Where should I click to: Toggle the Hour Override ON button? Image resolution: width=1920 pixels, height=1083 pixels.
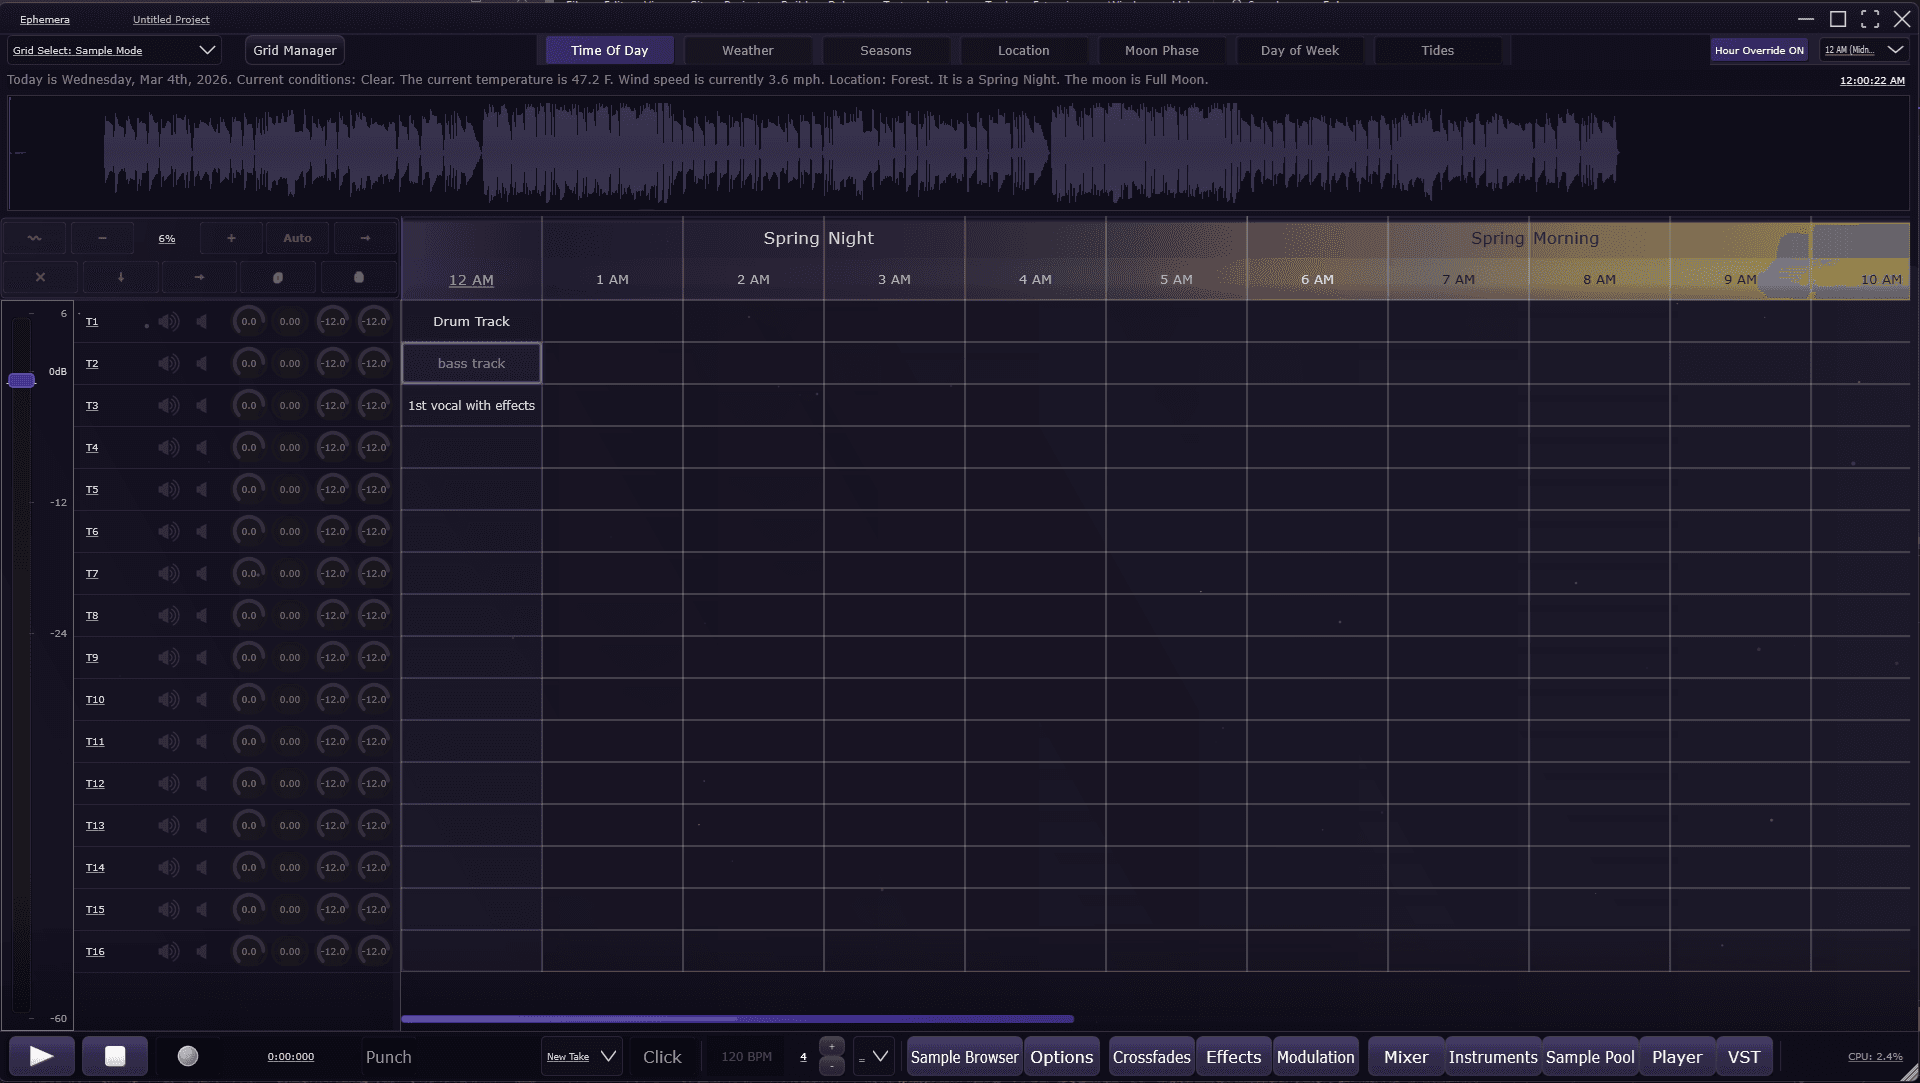(x=1758, y=50)
